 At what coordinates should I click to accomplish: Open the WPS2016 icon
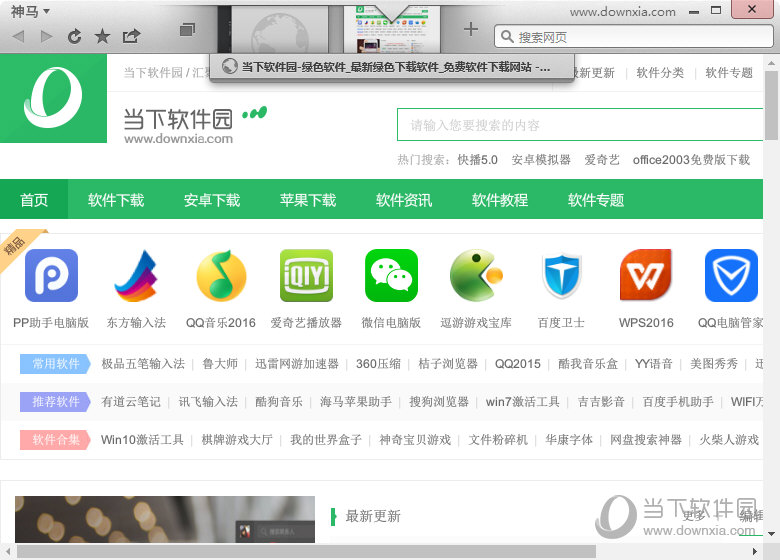tap(646, 276)
